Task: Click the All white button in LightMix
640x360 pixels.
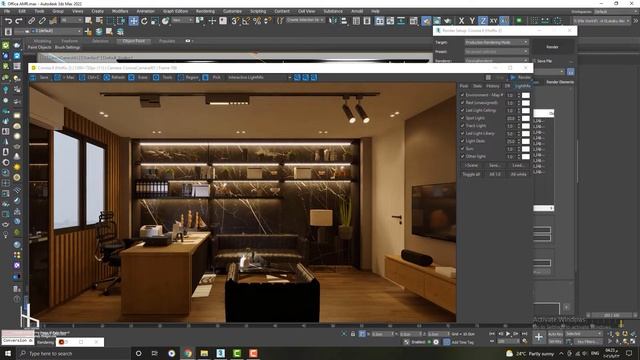Action: (x=518, y=174)
